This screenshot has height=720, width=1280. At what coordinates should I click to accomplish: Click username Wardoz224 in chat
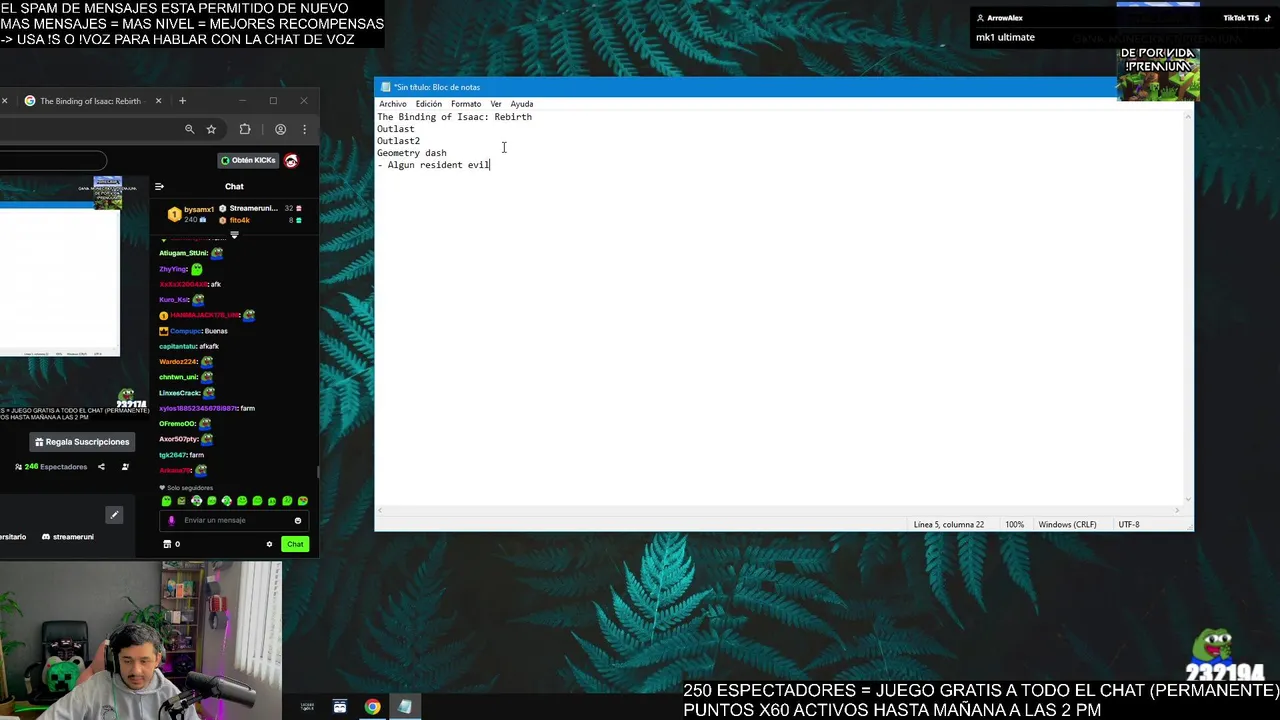pos(178,362)
